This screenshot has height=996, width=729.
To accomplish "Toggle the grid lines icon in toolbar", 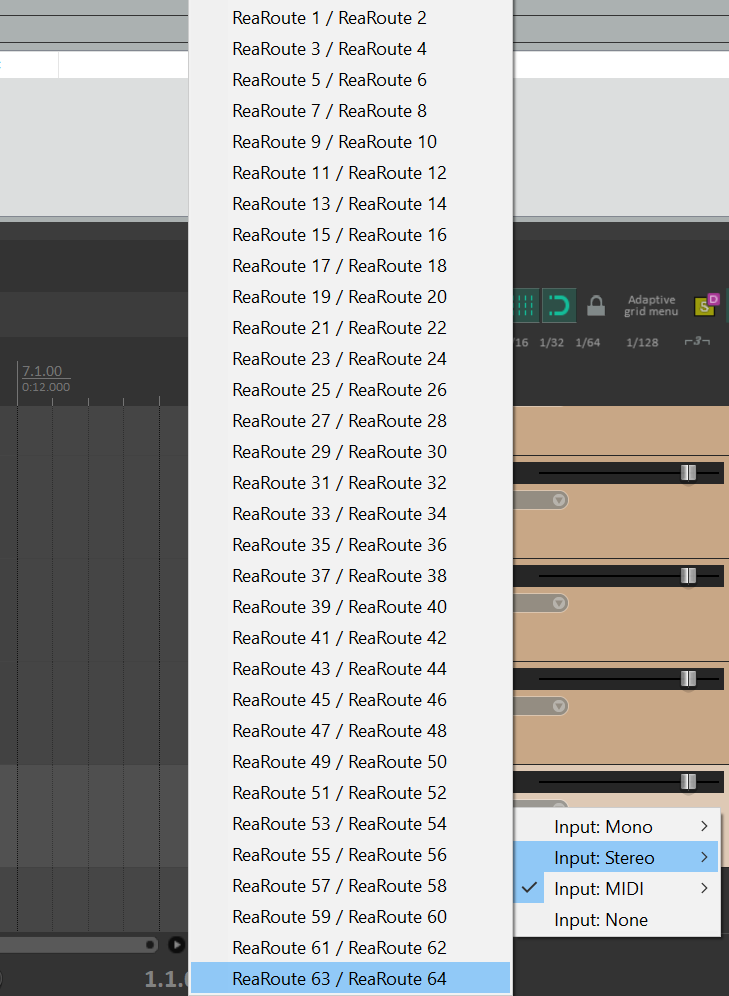I will click(526, 306).
